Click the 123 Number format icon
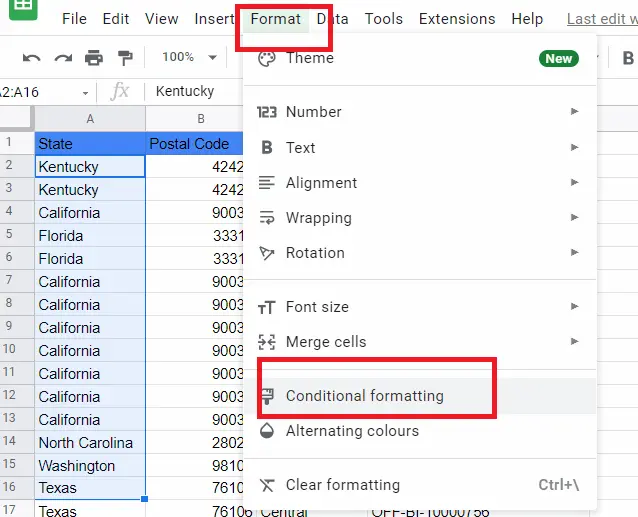This screenshot has height=517, width=638. (x=267, y=112)
